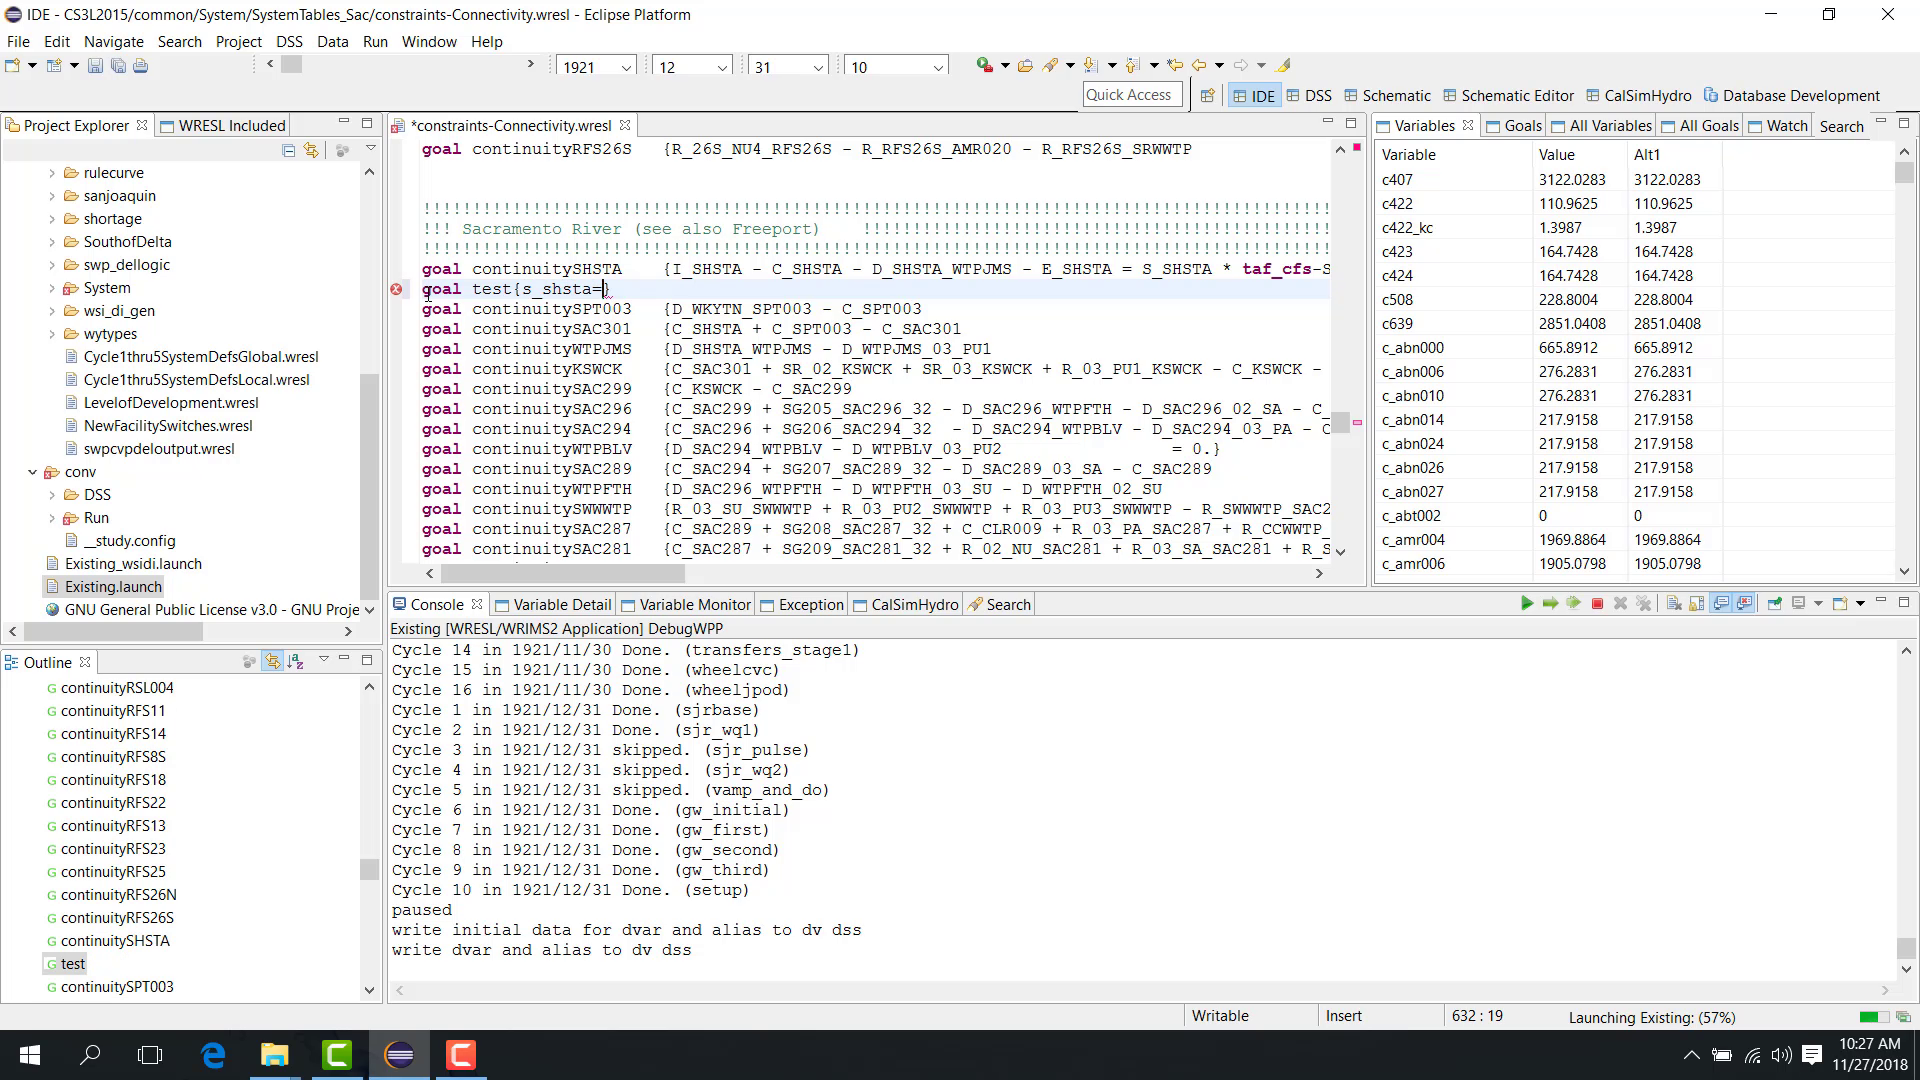Click the open folder icon in toolbar
The width and height of the screenshot is (1920, 1080).
[x=1025, y=66]
